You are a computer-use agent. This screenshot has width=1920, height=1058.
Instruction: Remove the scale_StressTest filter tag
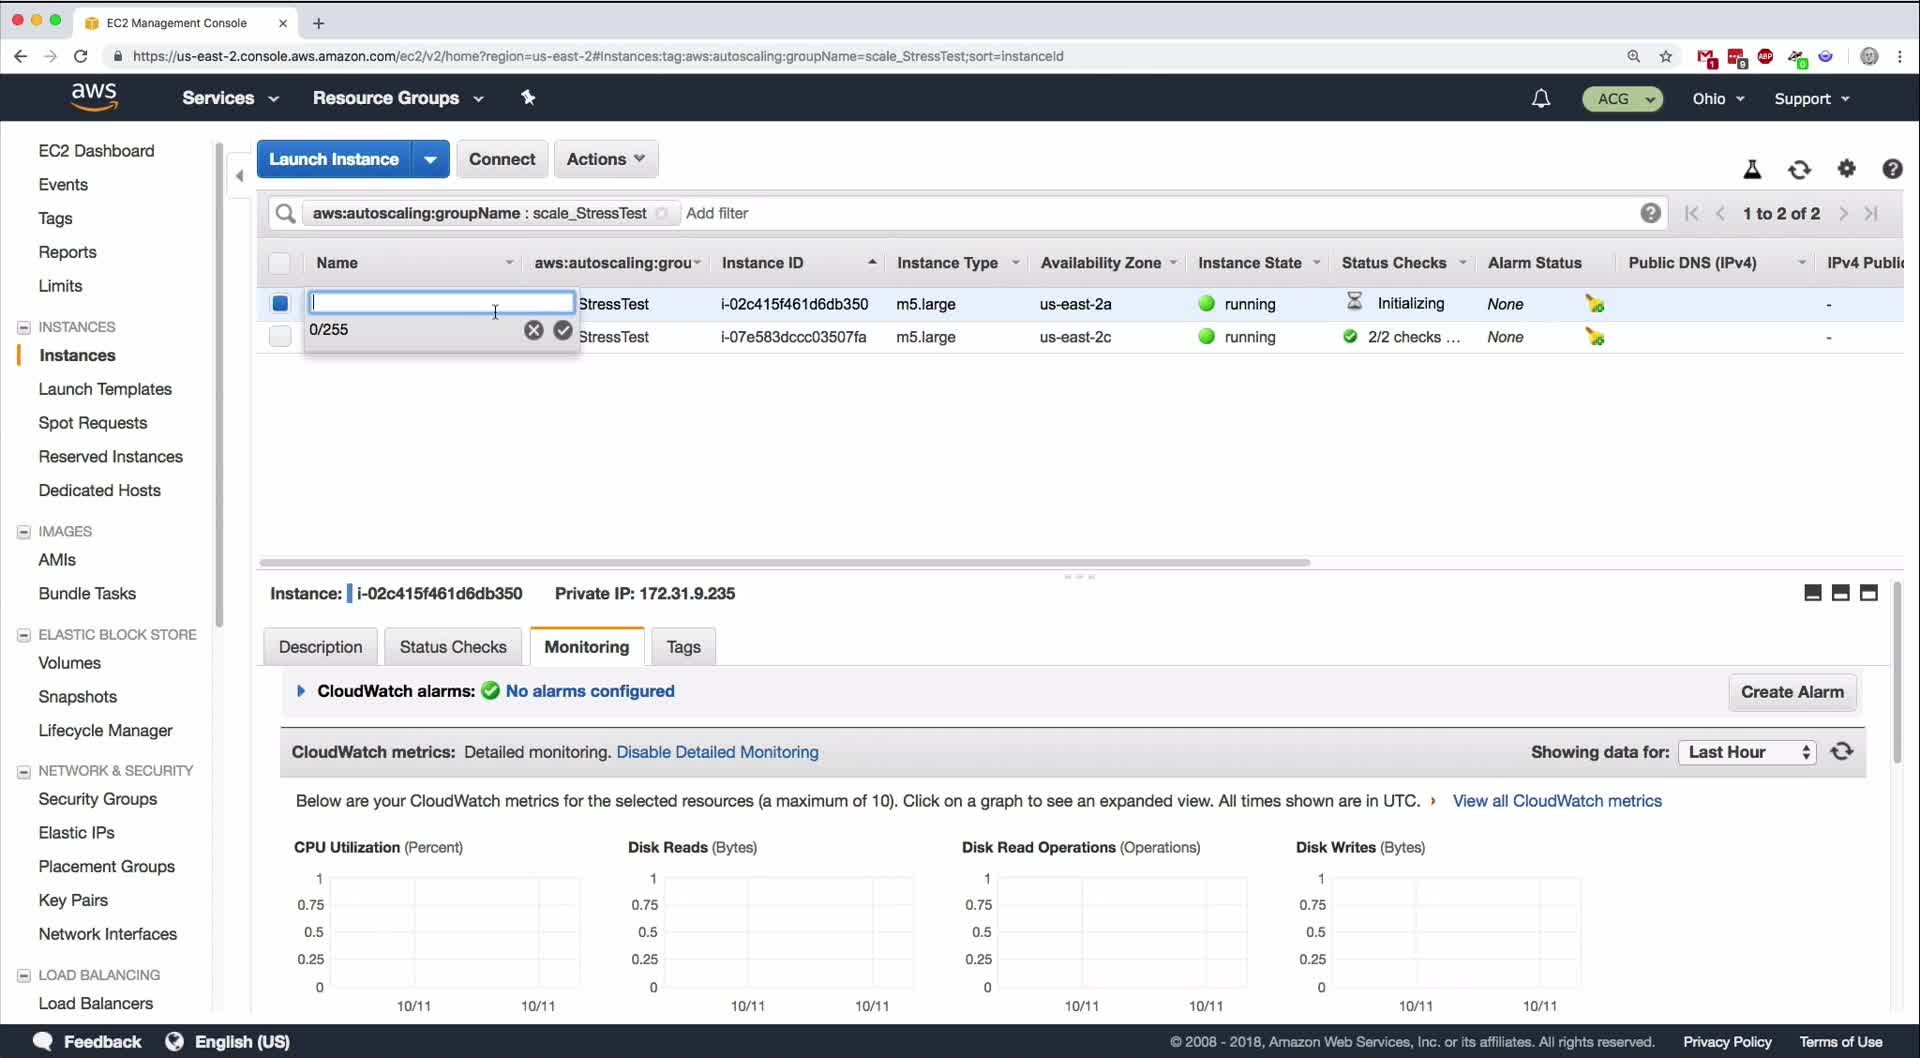pos(661,213)
